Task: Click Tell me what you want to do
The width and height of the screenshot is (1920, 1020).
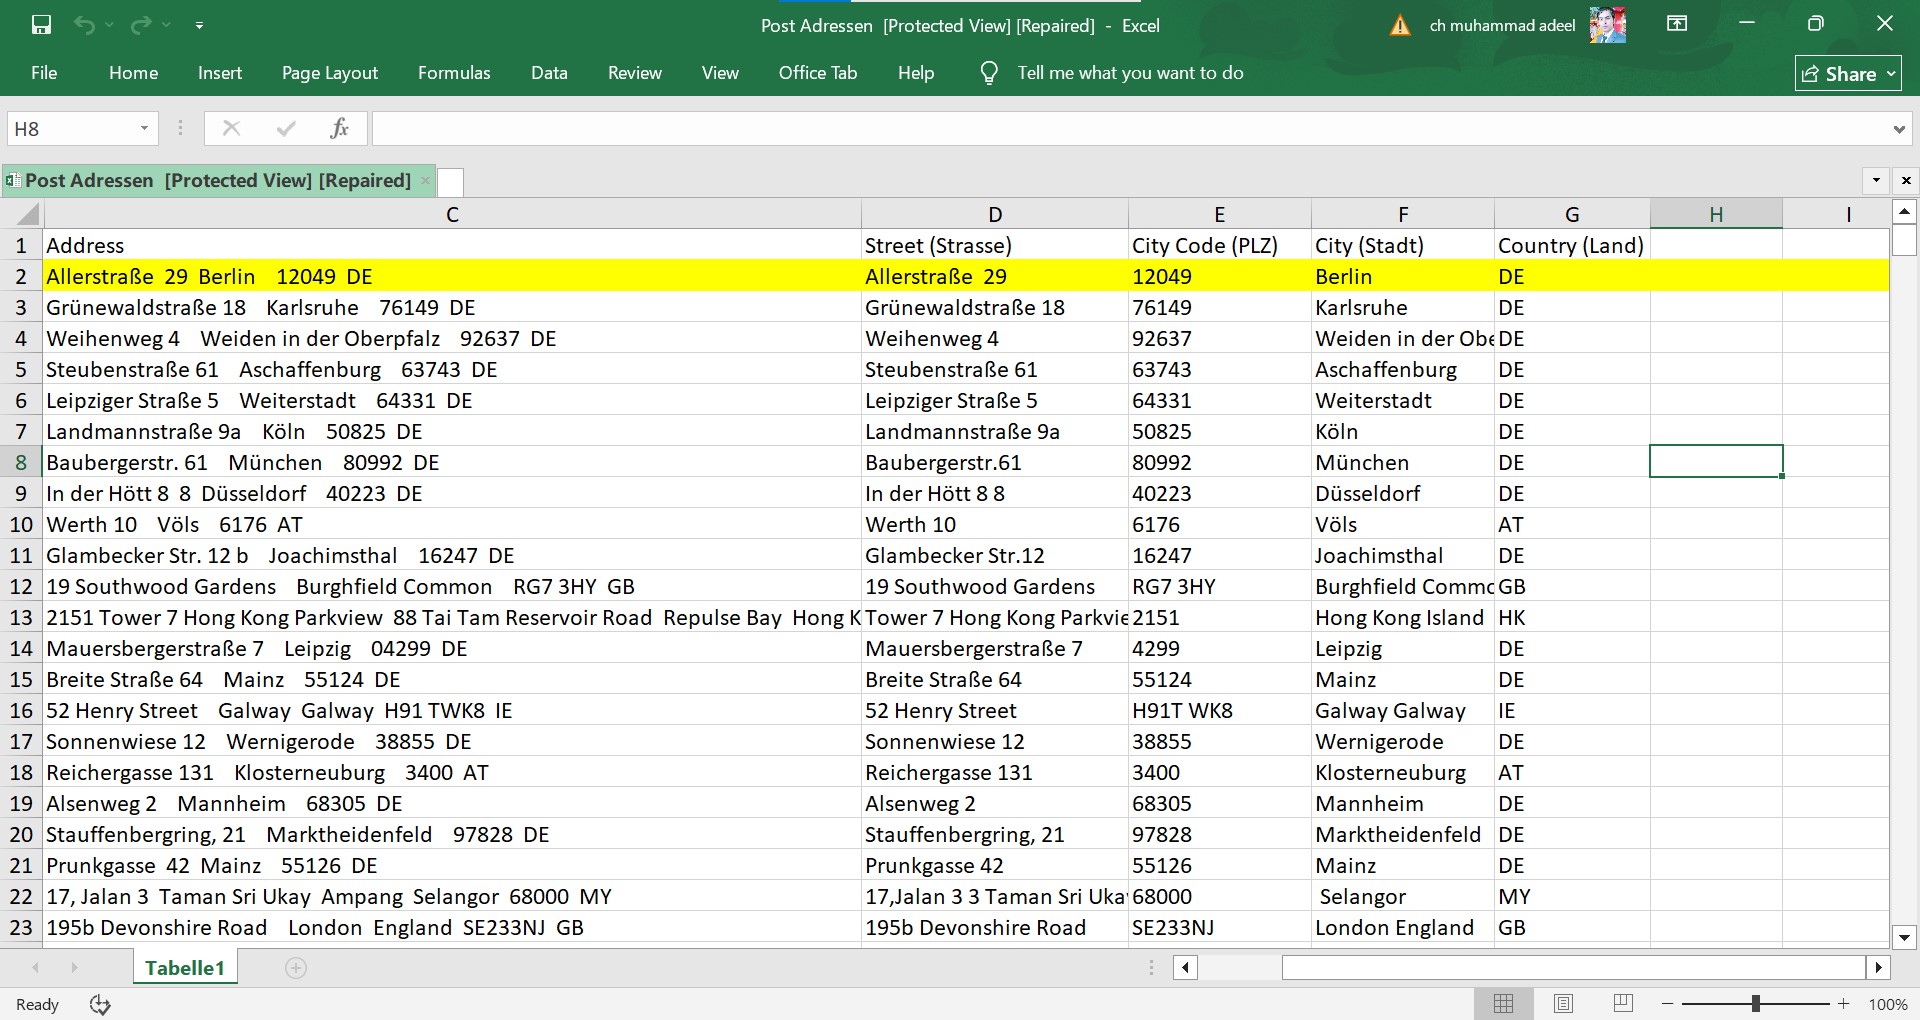Action: (1130, 73)
